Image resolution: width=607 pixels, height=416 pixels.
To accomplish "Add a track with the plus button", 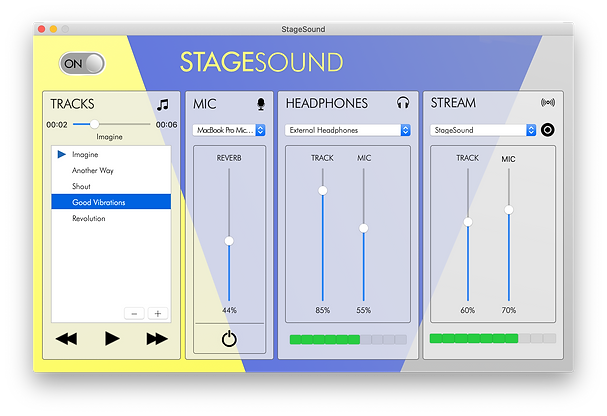I will [158, 313].
